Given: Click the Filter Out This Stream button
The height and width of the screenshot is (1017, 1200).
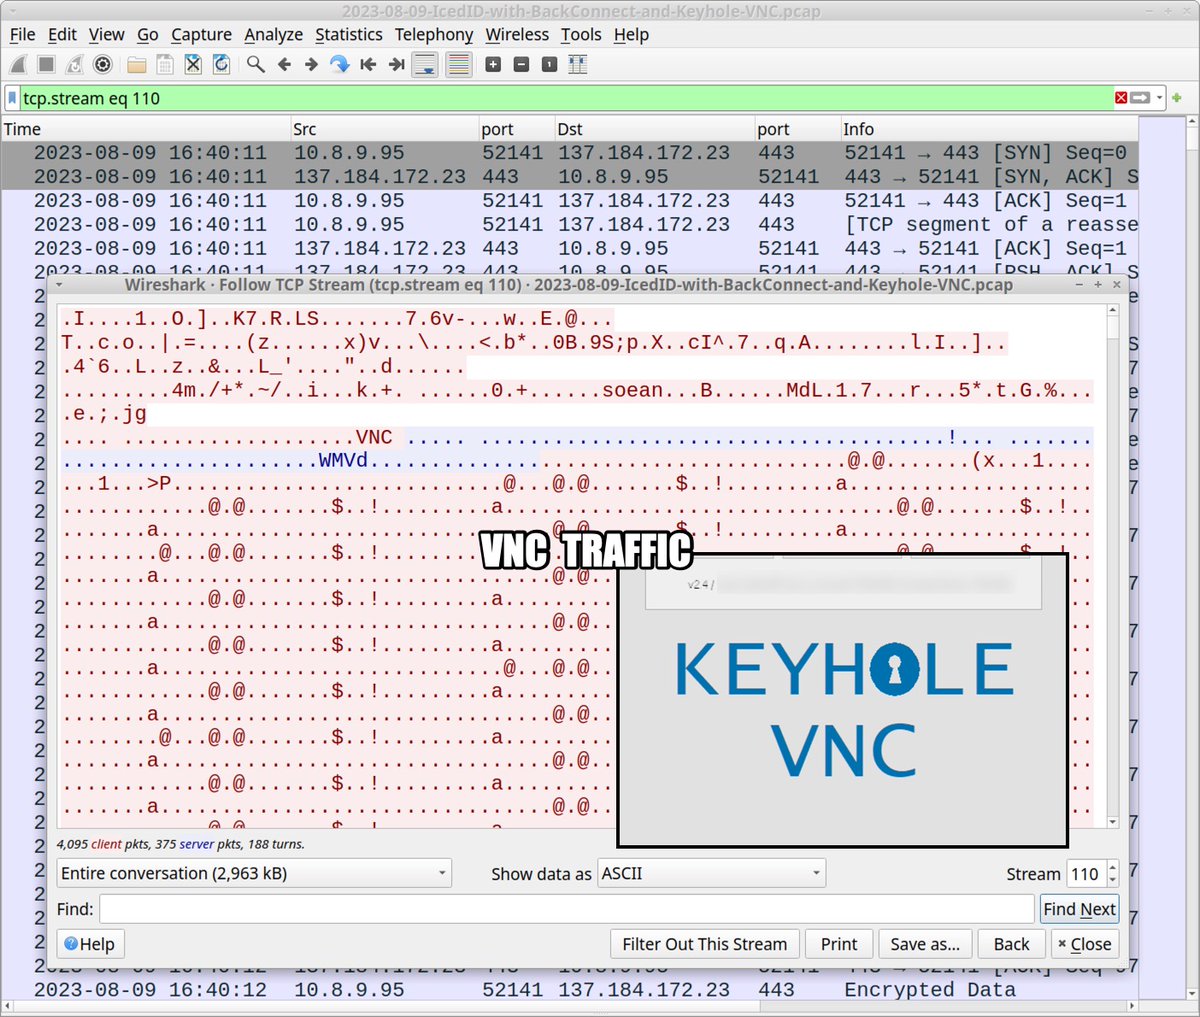Looking at the screenshot, I should [704, 943].
